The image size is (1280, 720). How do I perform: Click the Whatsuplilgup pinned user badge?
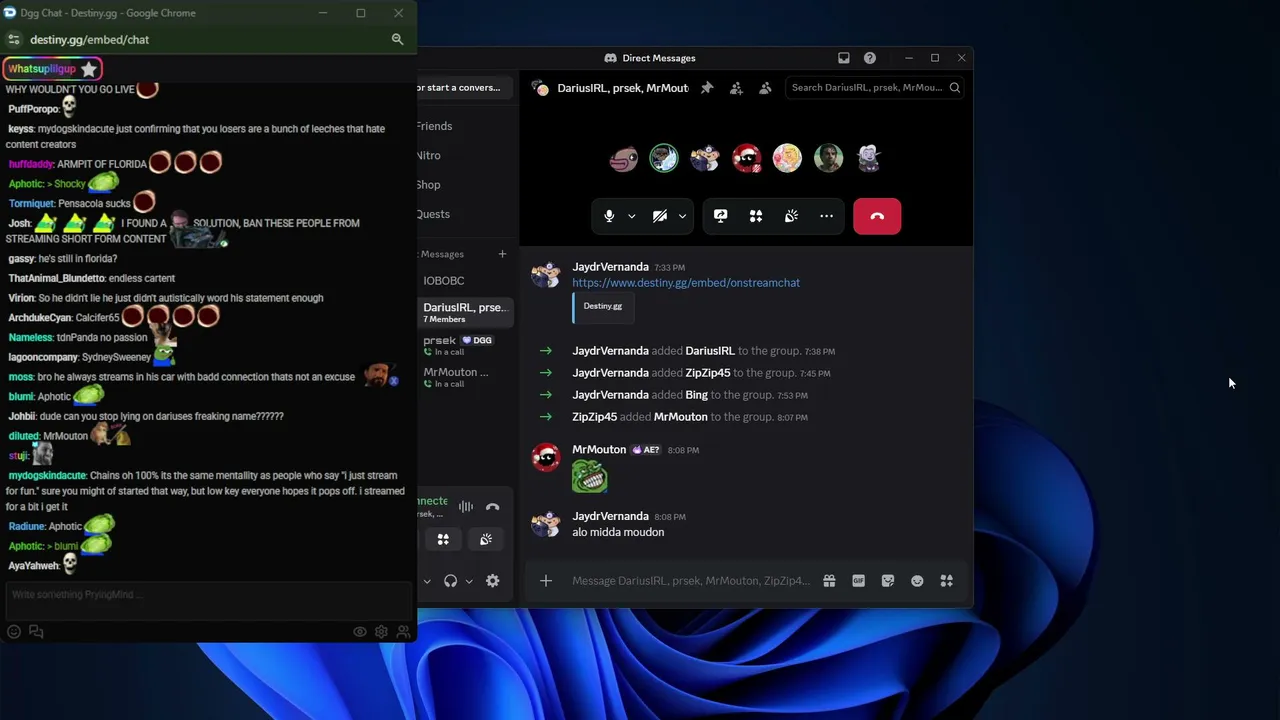53,69
